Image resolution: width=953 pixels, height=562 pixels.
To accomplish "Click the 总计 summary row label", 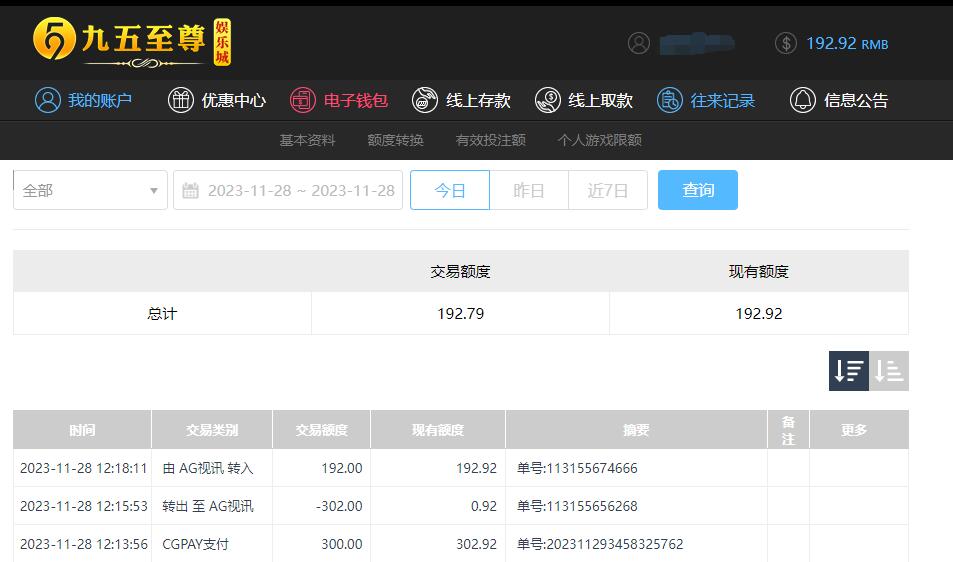I will click(x=162, y=314).
